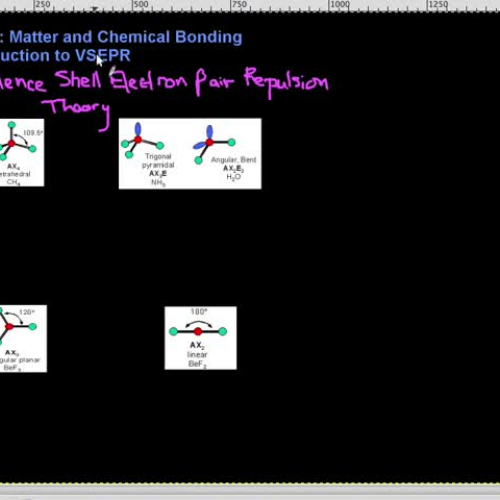
Task: Click the 250 mark on the ruler
Action: [x=43, y=5]
